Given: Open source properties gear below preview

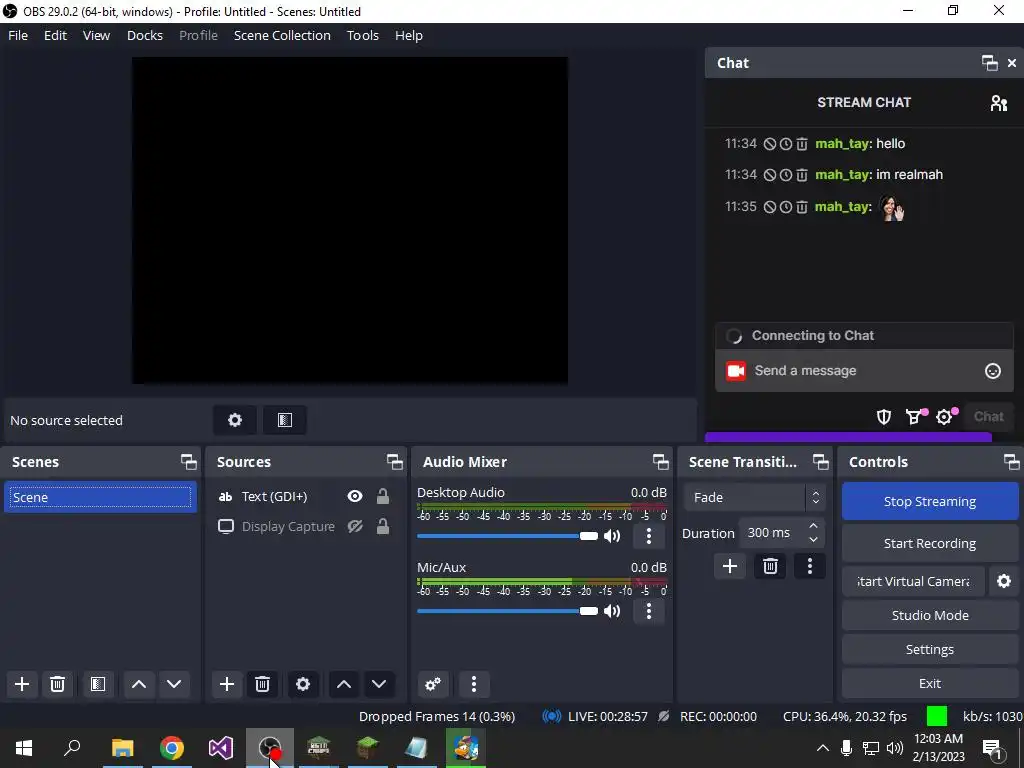Looking at the screenshot, I should (x=235, y=420).
